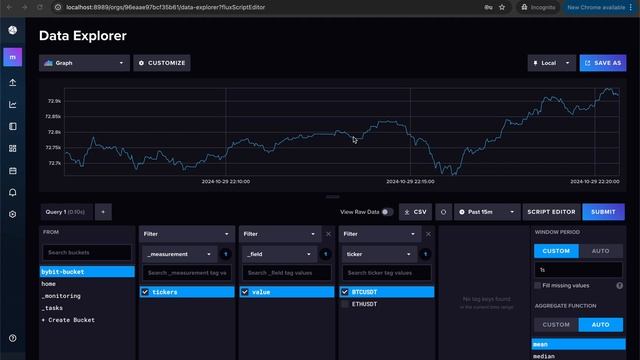The height and width of the screenshot is (360, 640).
Task: Choose mean aggregate function
Action: click(578, 344)
